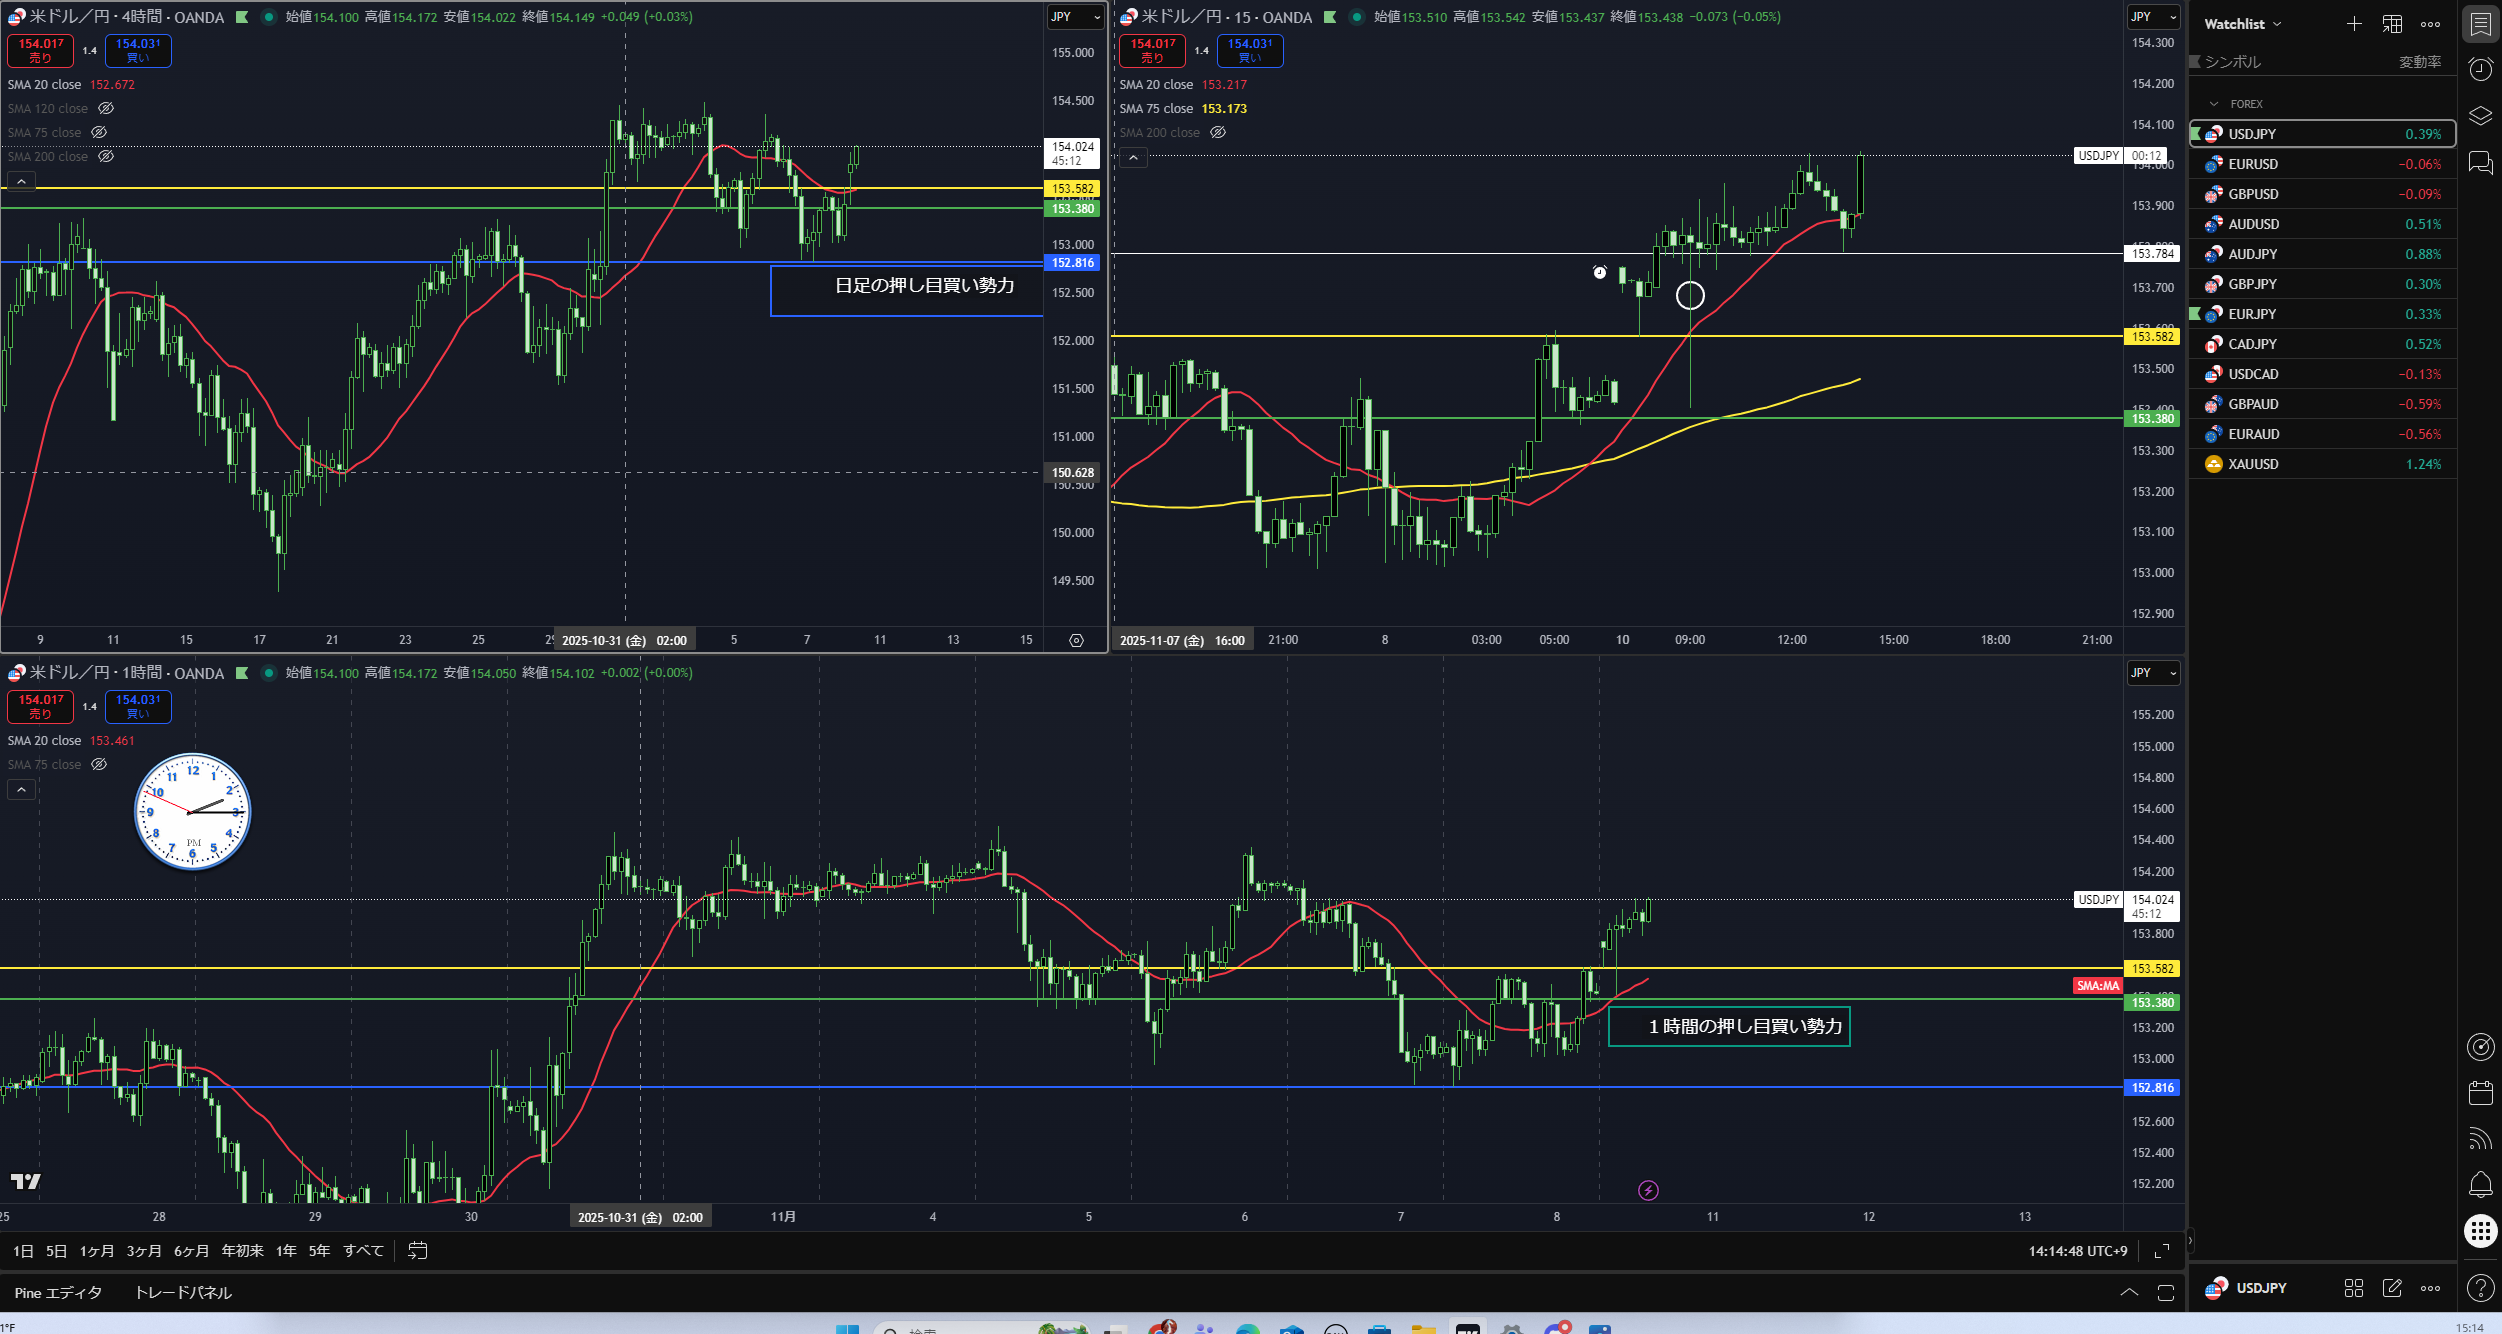Select the 3ヶ月 time range button
The height and width of the screenshot is (1334, 2502).
[144, 1250]
